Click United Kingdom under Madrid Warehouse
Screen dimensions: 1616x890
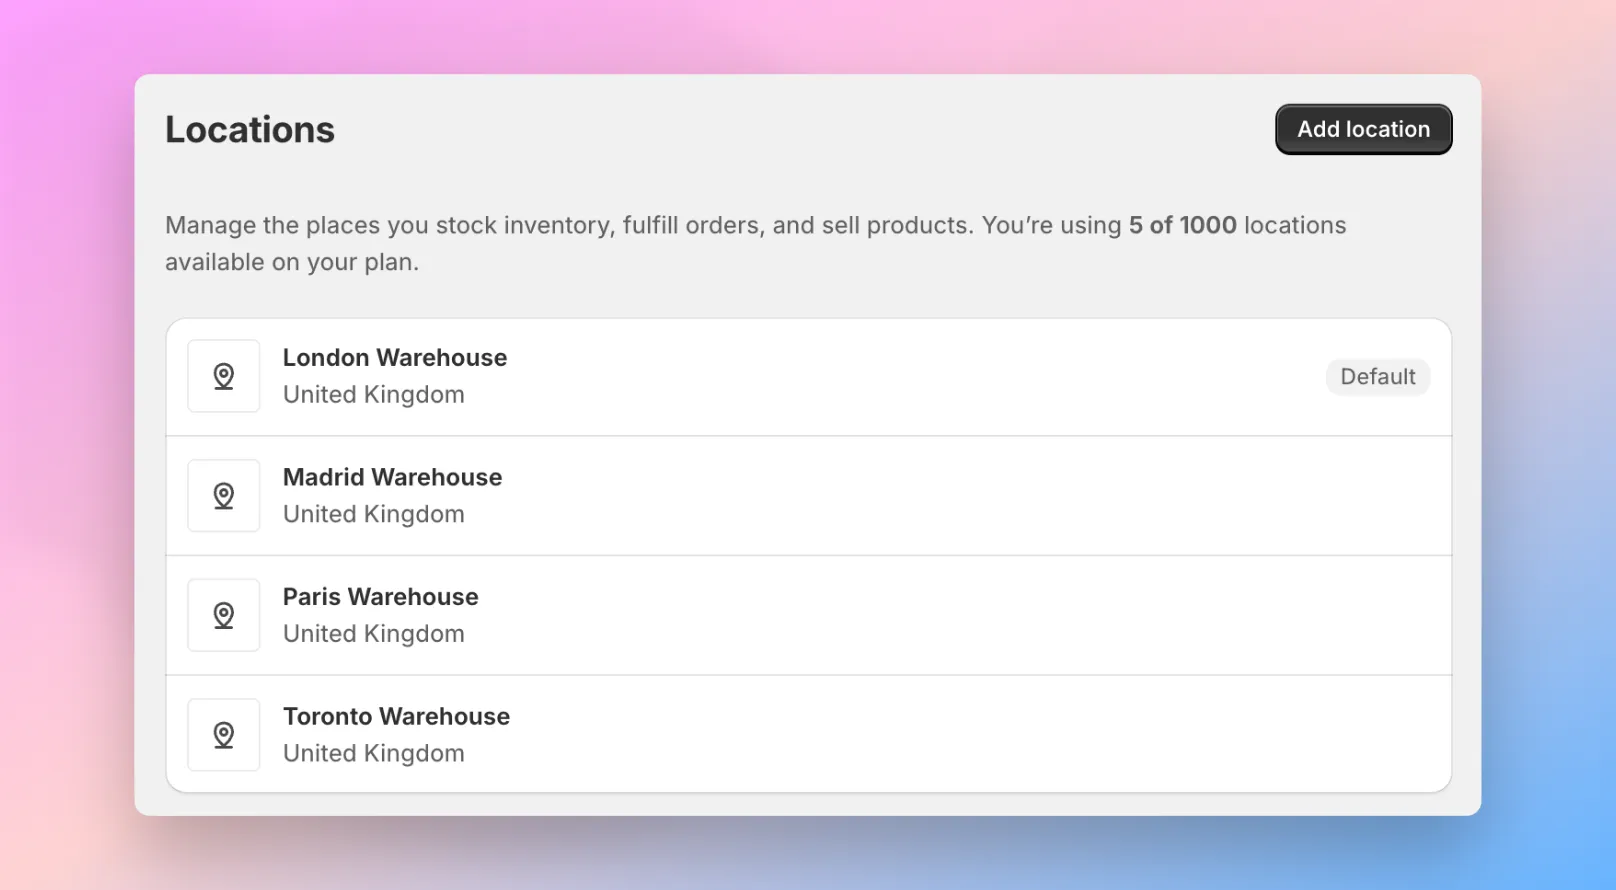(374, 514)
